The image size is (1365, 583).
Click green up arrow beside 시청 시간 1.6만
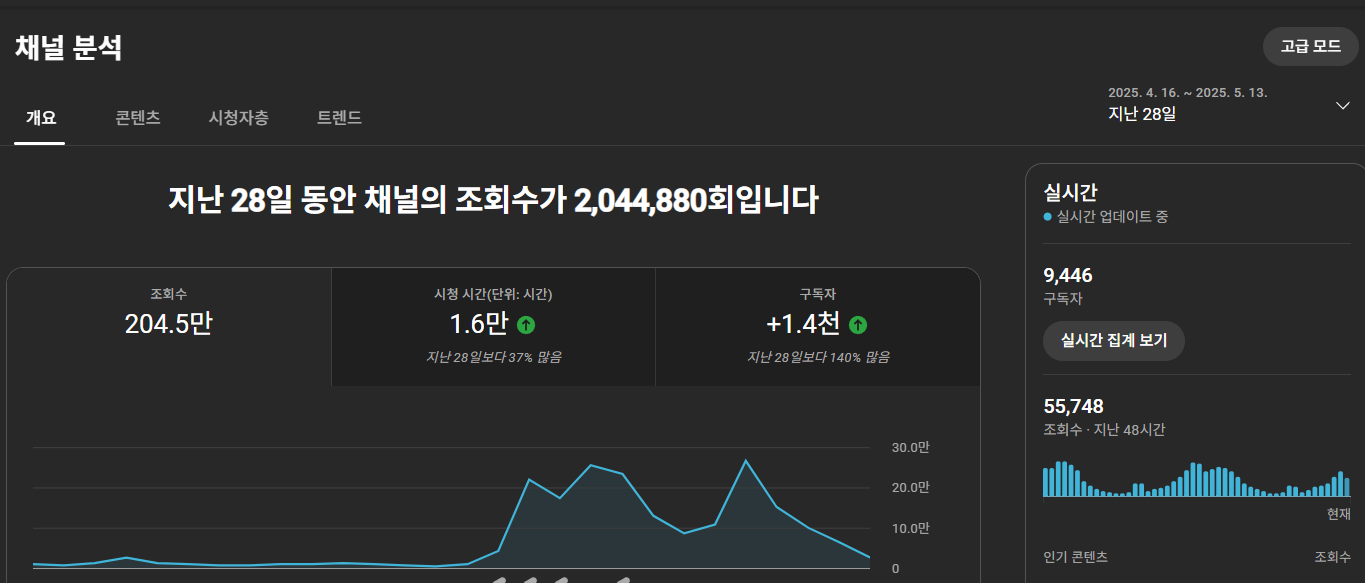coord(526,325)
